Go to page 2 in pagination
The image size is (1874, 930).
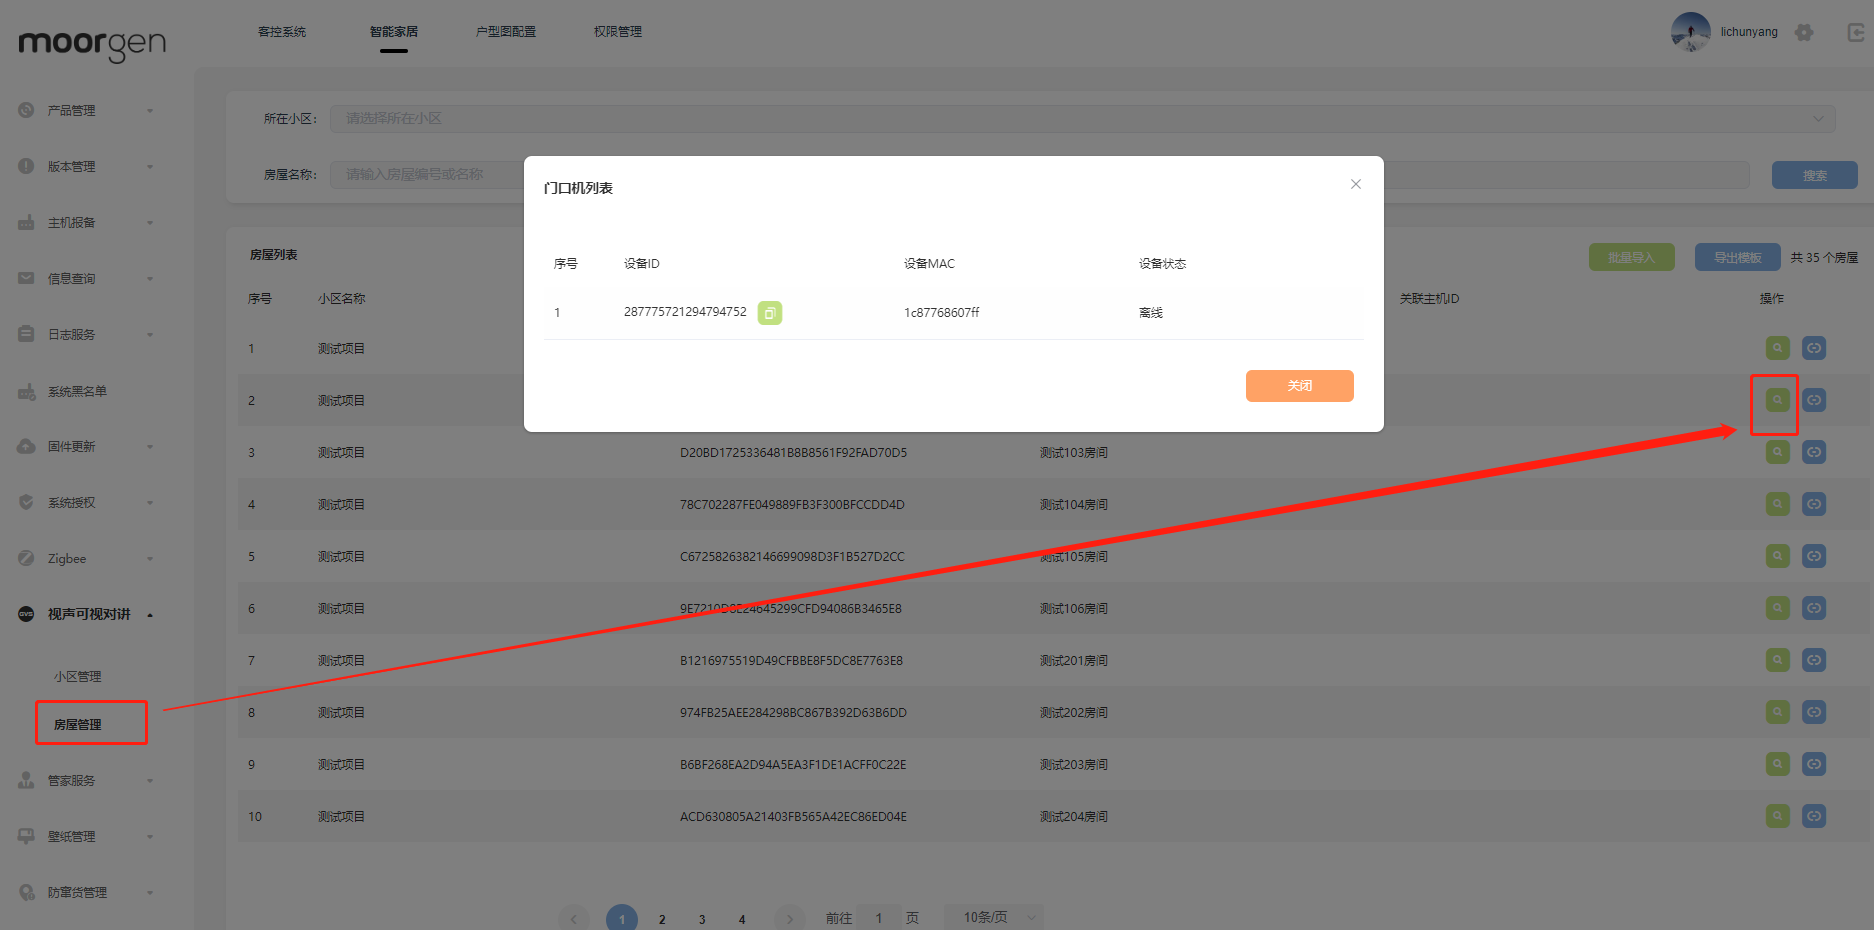pyautogui.click(x=662, y=919)
